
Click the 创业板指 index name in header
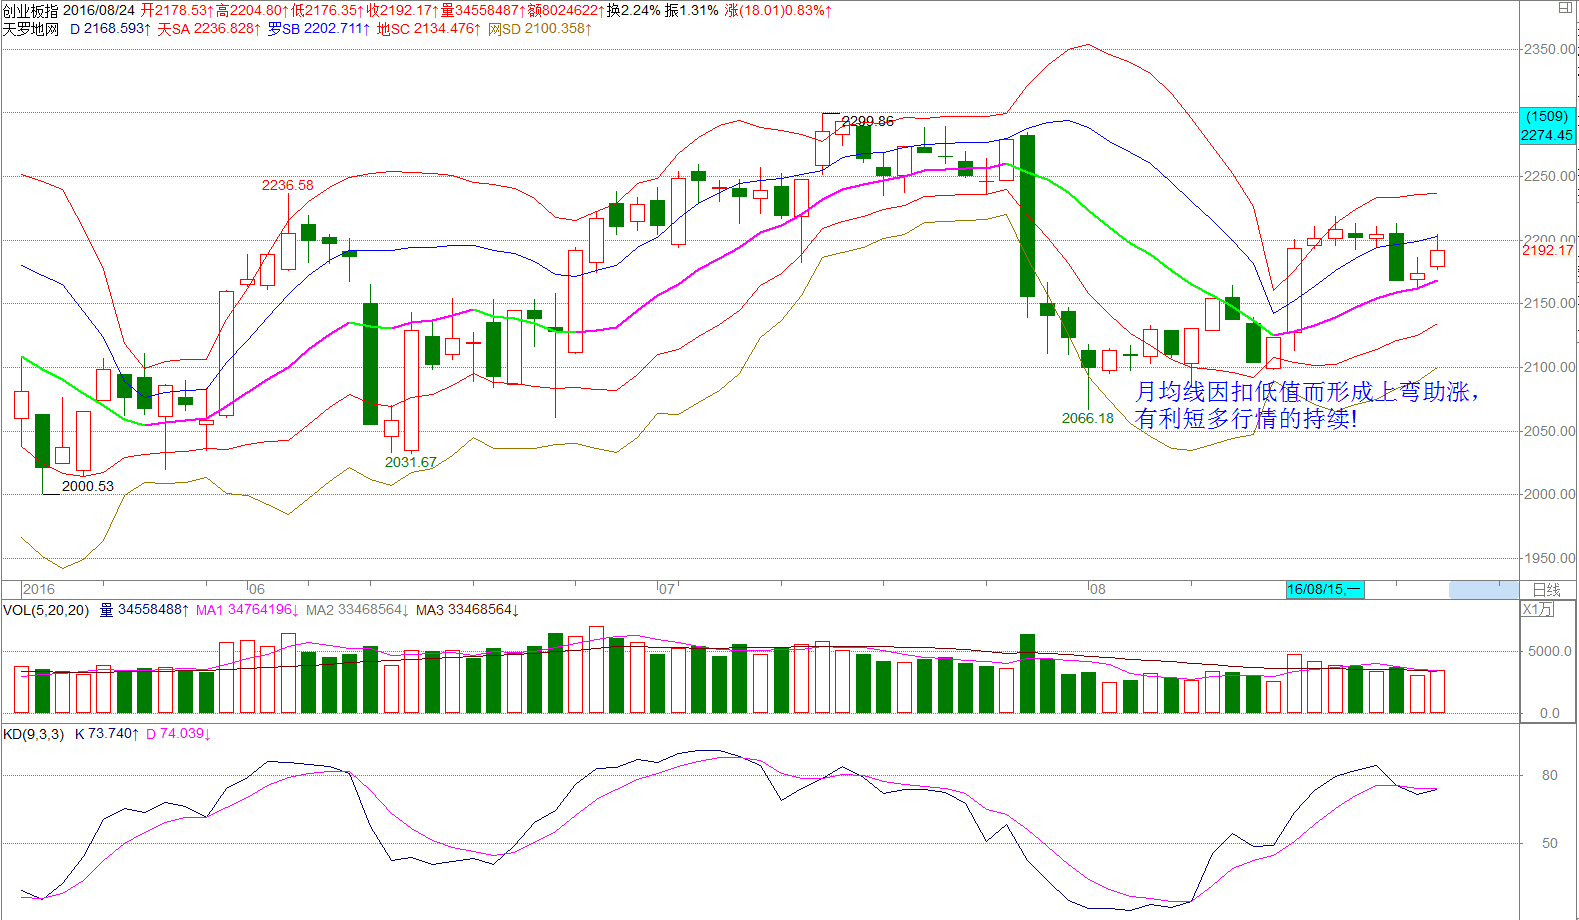pos(30,10)
